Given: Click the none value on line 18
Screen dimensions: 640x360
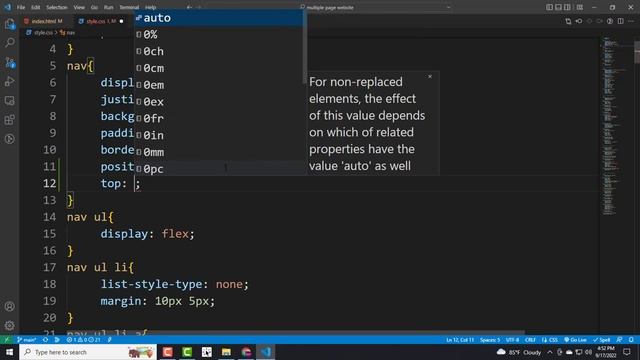Looking at the screenshot, I should [x=229, y=284].
